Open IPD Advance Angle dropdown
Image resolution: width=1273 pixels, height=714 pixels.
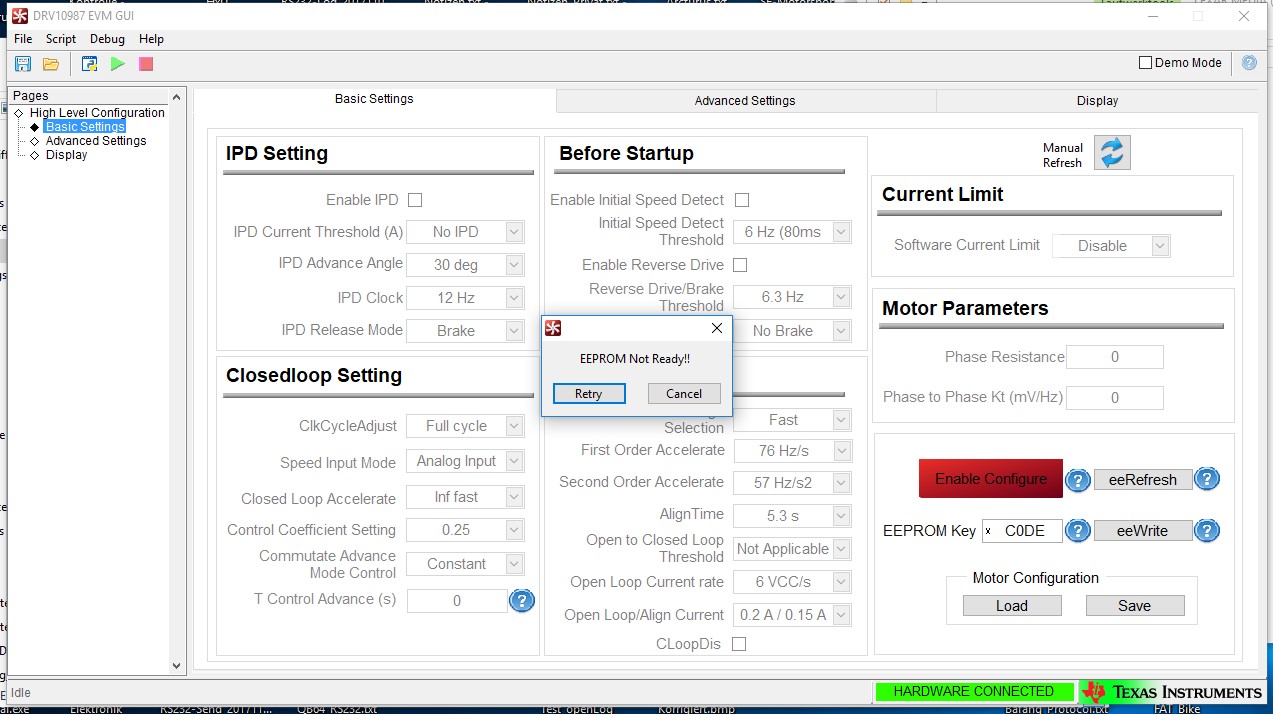(x=465, y=265)
